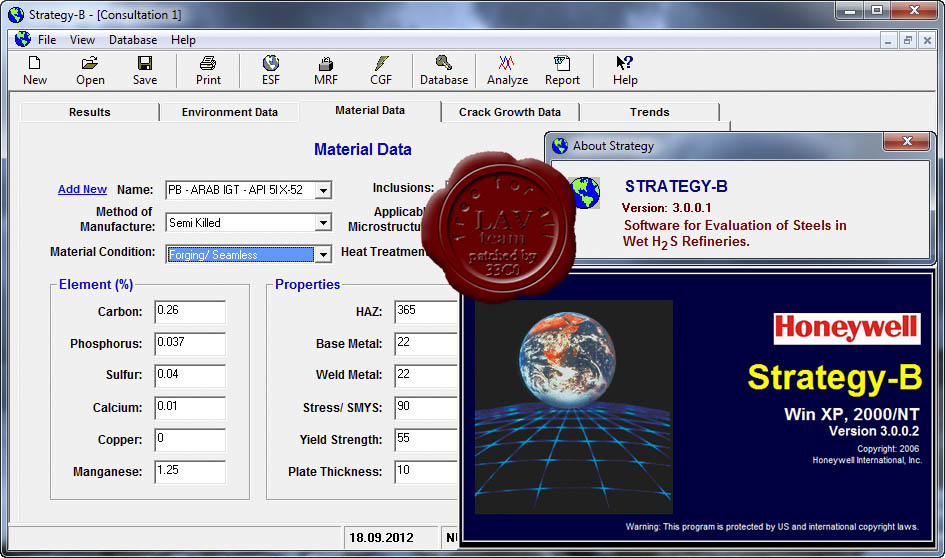Open the File menu
945x558 pixels.
(46, 40)
